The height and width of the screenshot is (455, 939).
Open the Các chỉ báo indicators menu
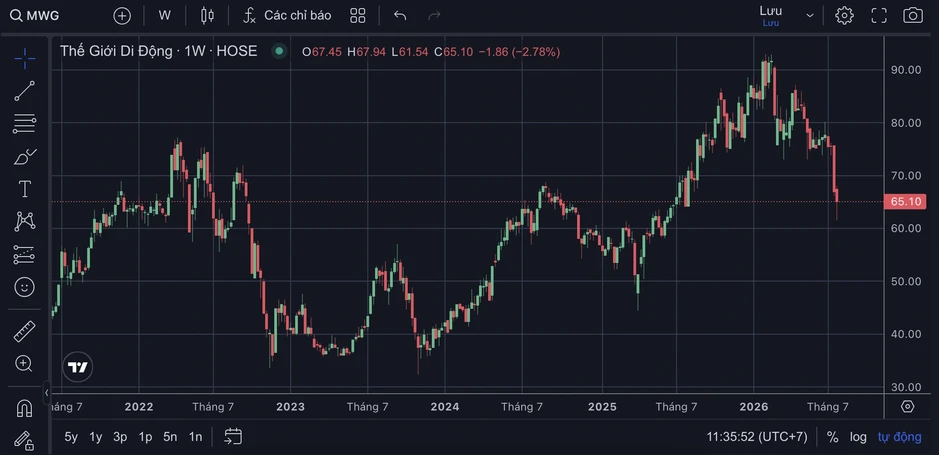(286, 16)
